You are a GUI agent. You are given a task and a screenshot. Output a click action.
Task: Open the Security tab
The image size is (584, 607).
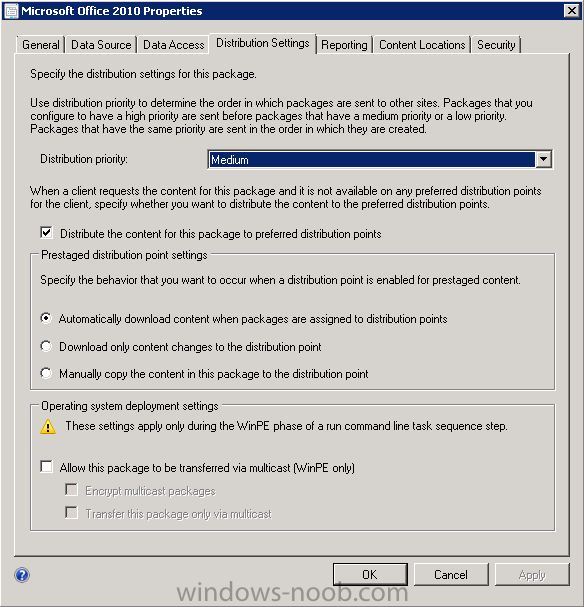496,45
